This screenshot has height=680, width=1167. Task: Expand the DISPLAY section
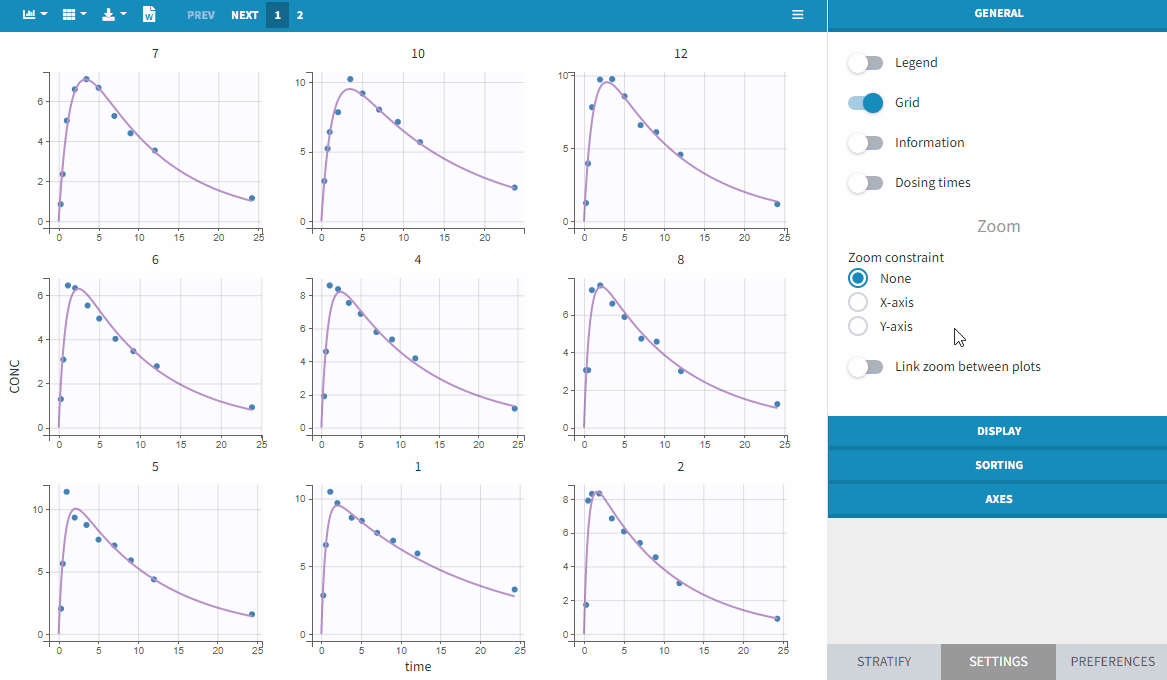click(997, 431)
